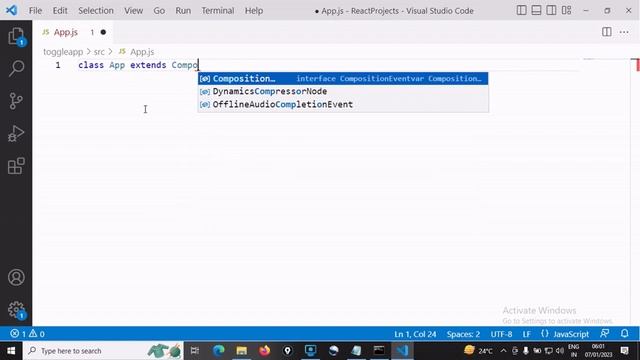
Task: Click the Type here to search box
Action: click(103, 351)
